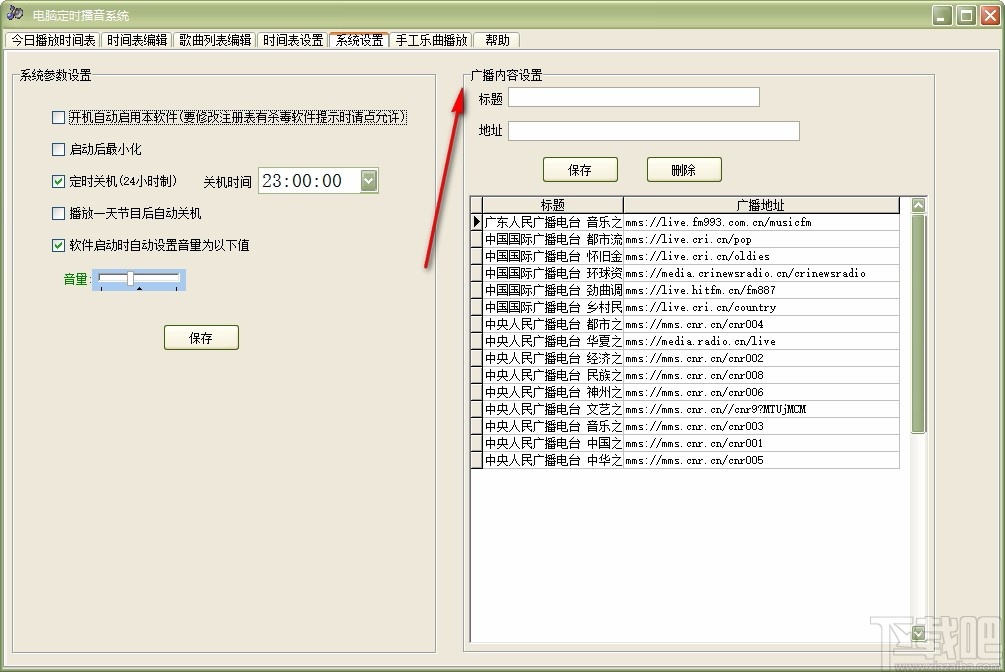This screenshot has width=1005, height=672.
Task: Click address mms://media.radio.cn/live
Action: point(701,341)
